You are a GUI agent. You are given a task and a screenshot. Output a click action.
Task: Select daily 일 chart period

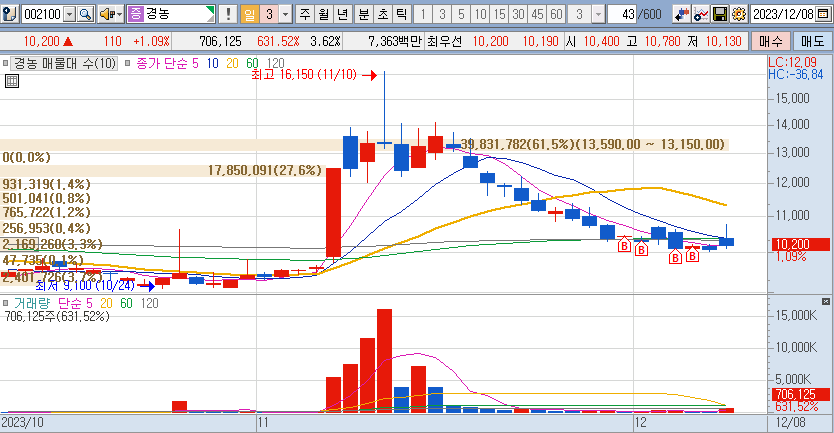(x=249, y=14)
